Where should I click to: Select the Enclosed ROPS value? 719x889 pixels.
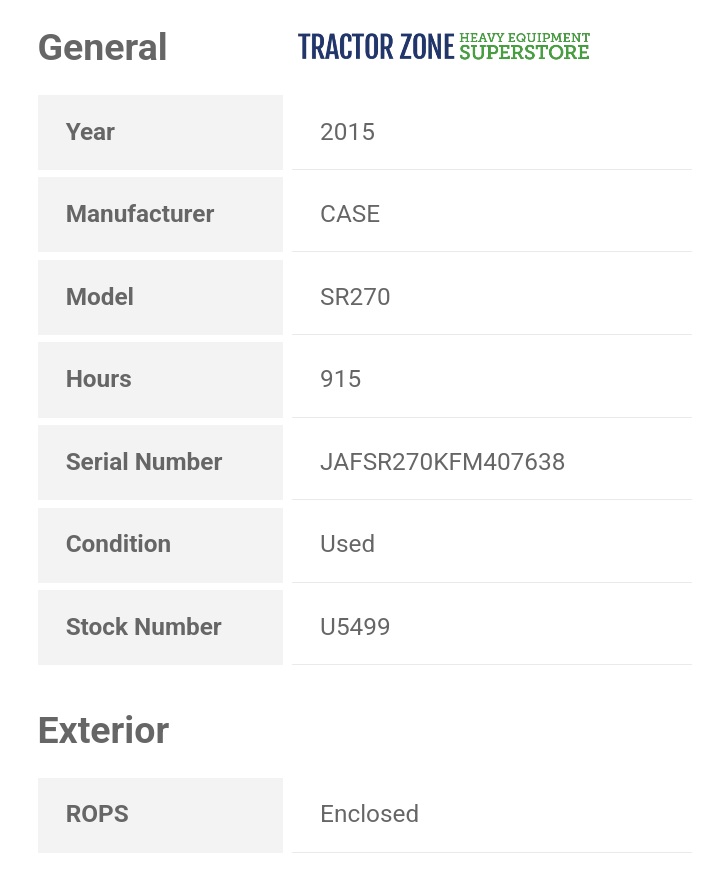pos(369,814)
